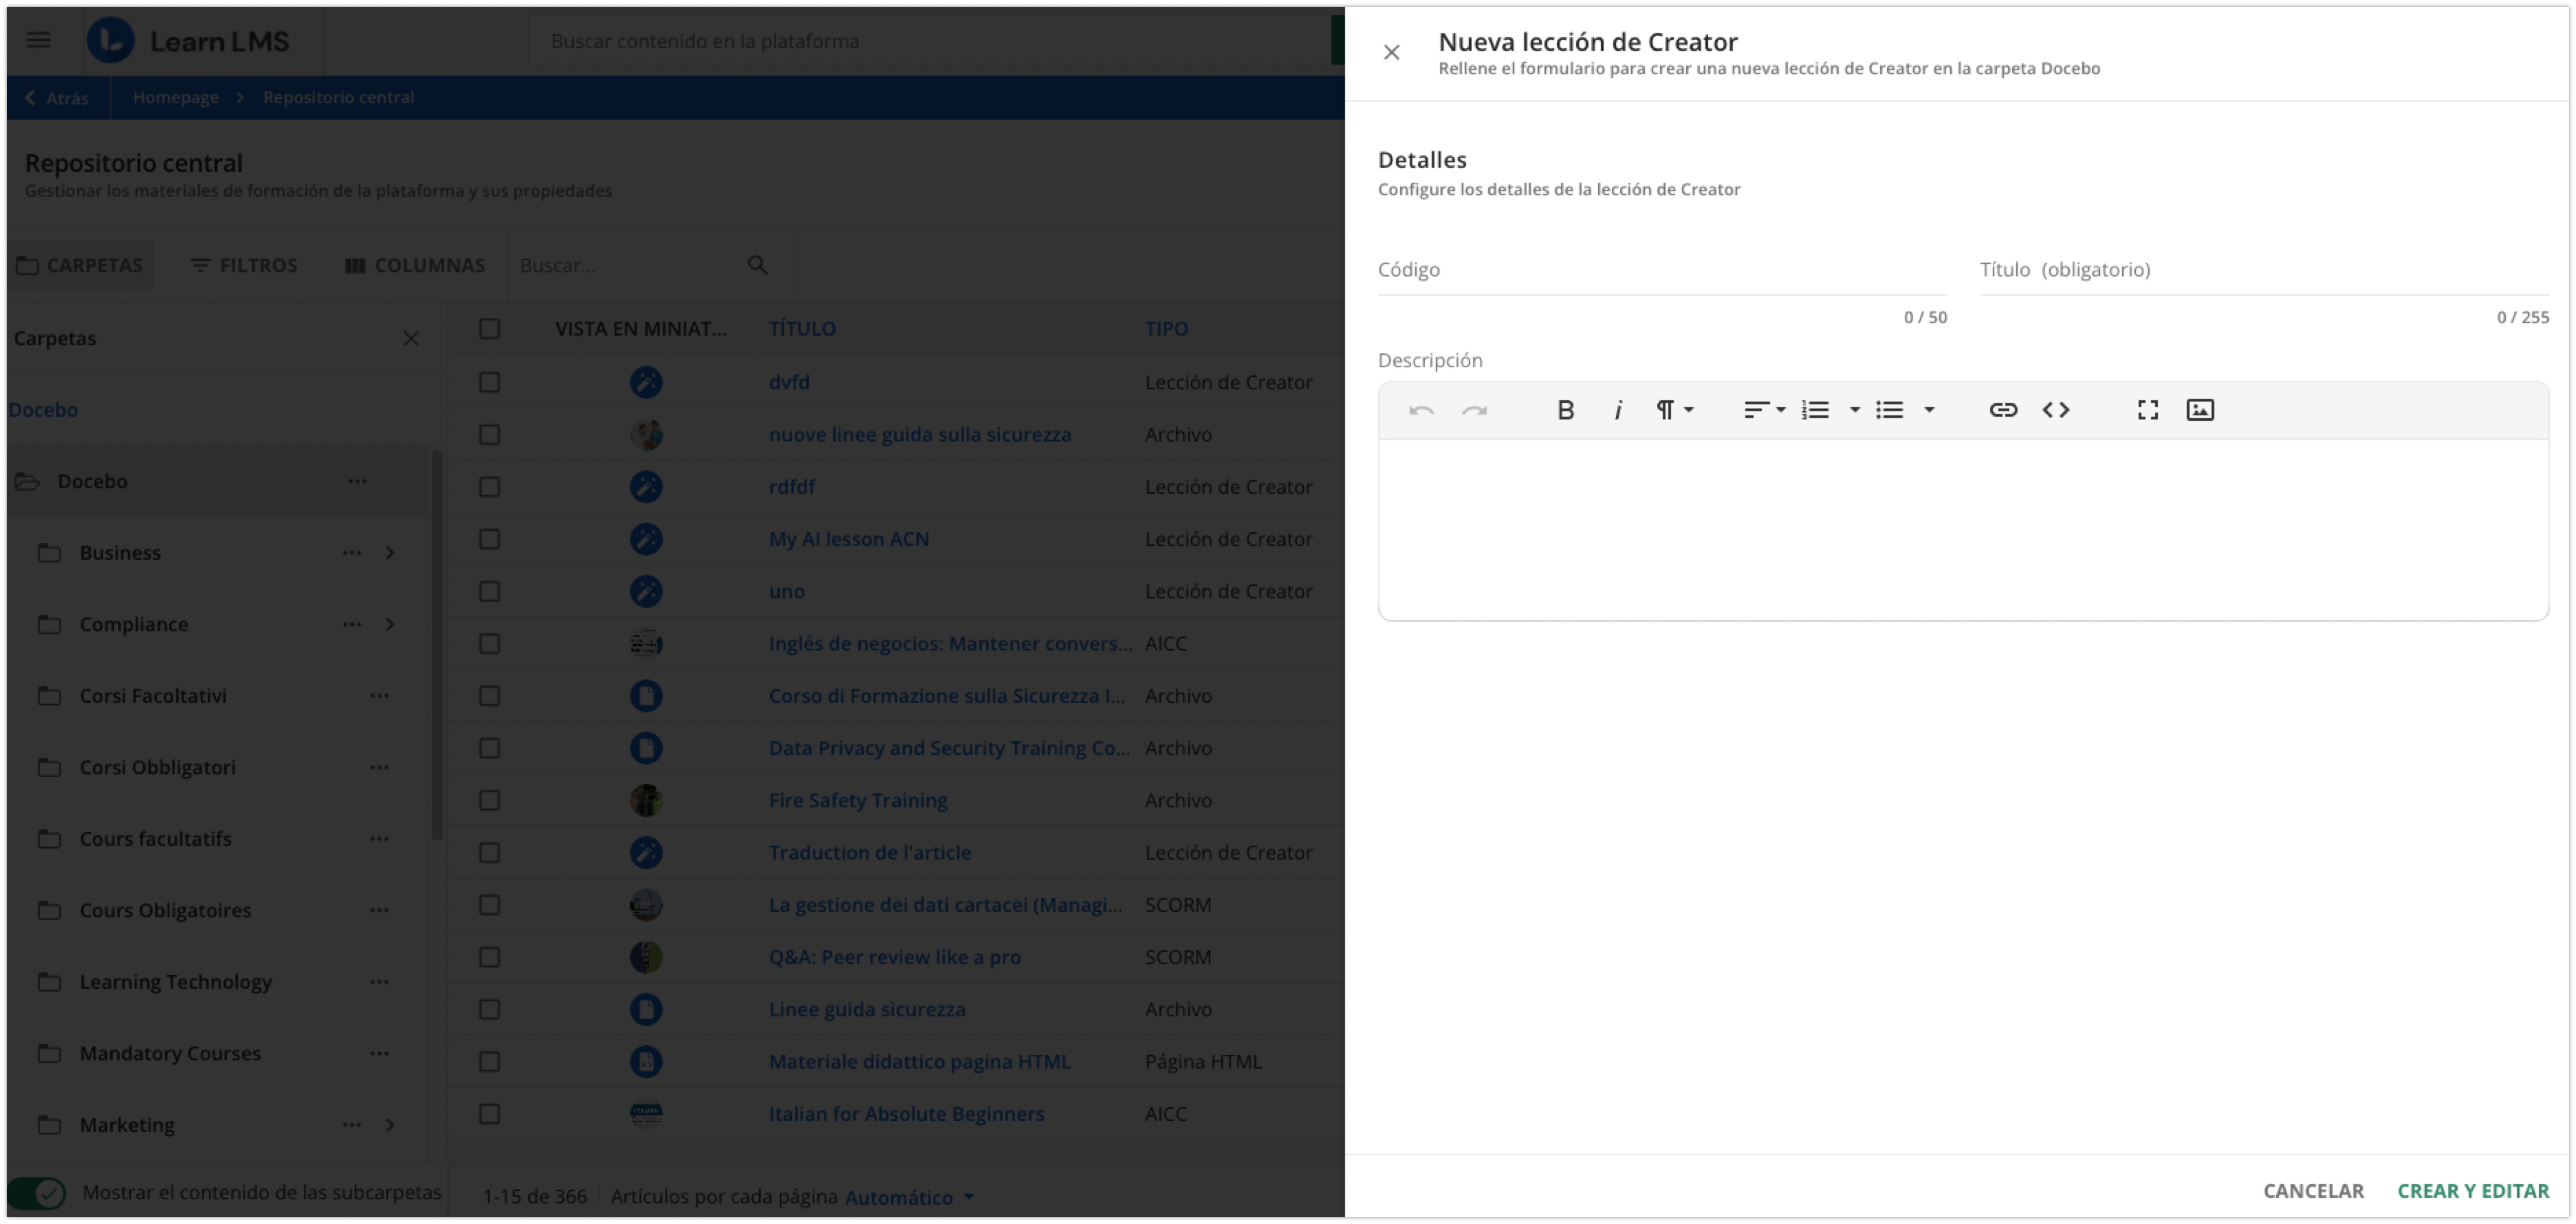The image size is (2576, 1224).
Task: Check the box for dvfd row
Action: (489, 382)
